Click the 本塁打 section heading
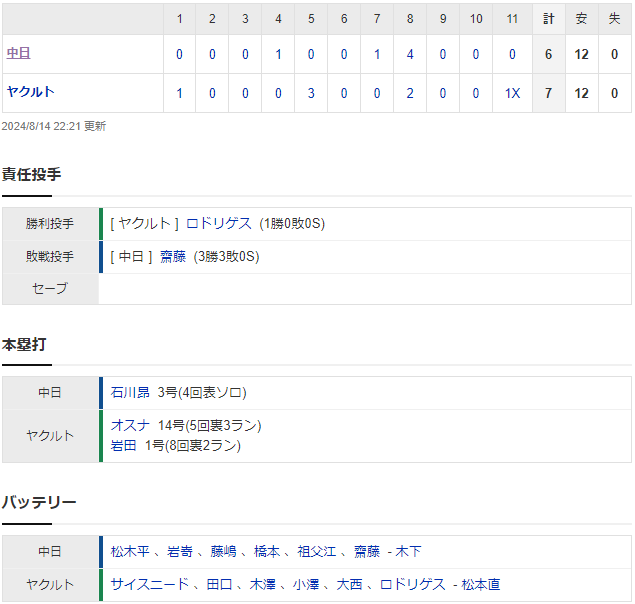This screenshot has height=604, width=635. coord(24,344)
